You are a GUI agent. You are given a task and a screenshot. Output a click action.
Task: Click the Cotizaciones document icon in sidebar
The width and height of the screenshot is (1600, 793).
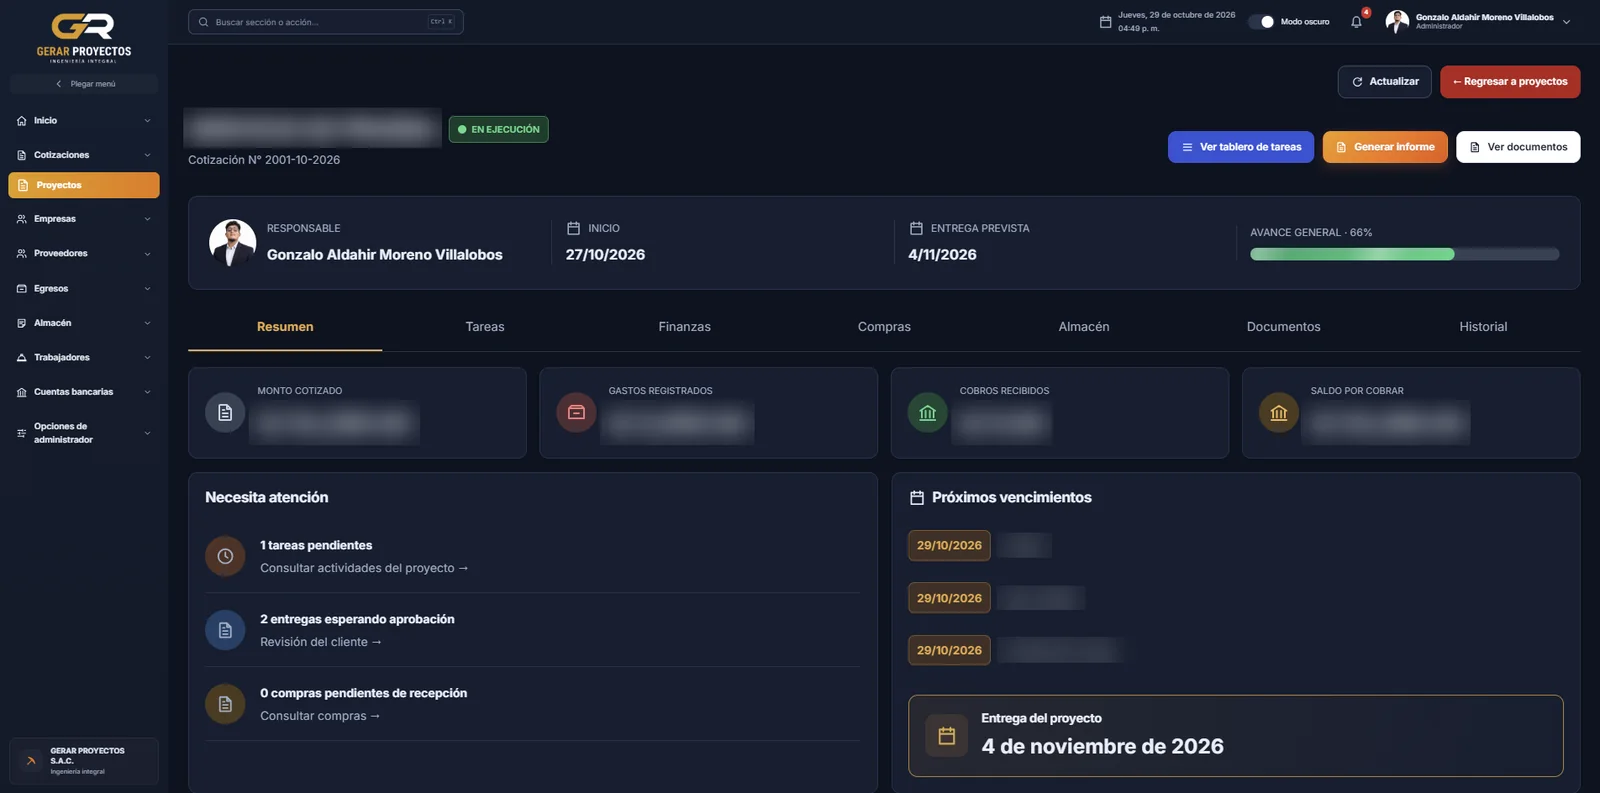pyautogui.click(x=22, y=155)
